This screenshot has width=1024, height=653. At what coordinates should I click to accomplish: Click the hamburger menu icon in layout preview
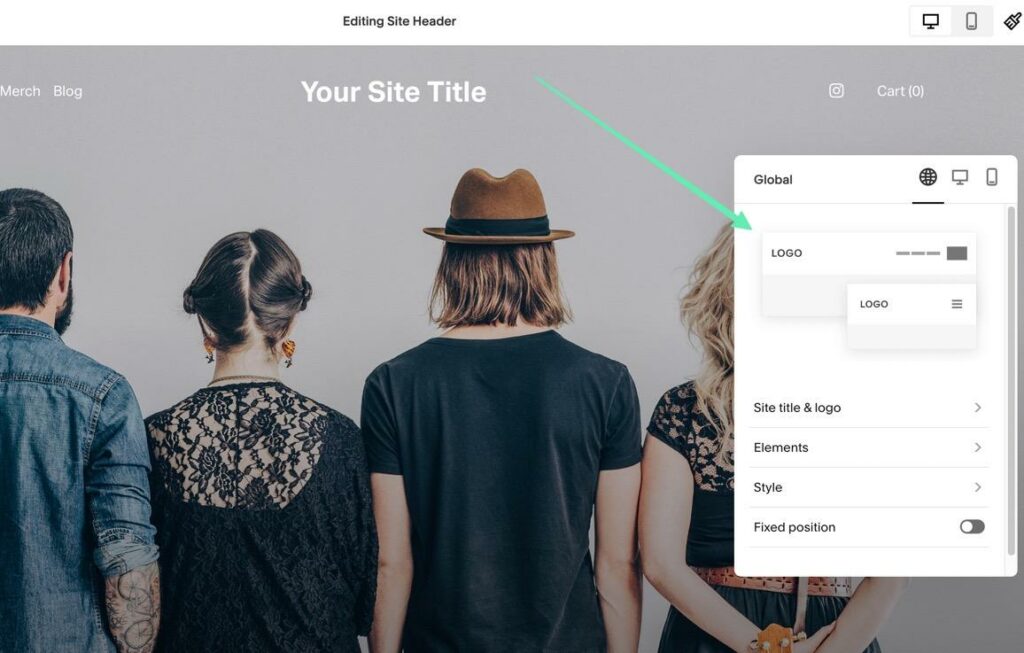[x=957, y=304]
